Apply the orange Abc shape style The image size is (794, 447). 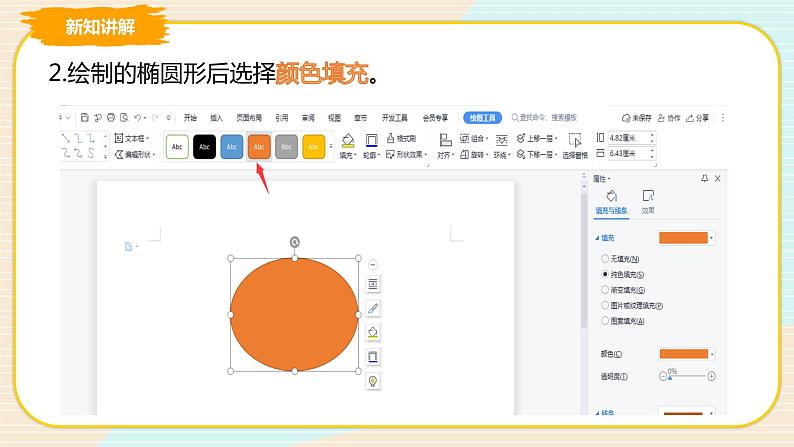point(259,147)
